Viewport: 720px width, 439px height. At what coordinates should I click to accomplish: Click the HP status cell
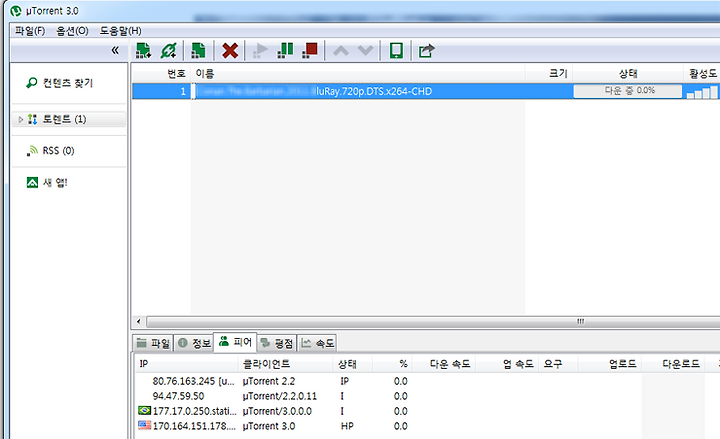coord(347,426)
